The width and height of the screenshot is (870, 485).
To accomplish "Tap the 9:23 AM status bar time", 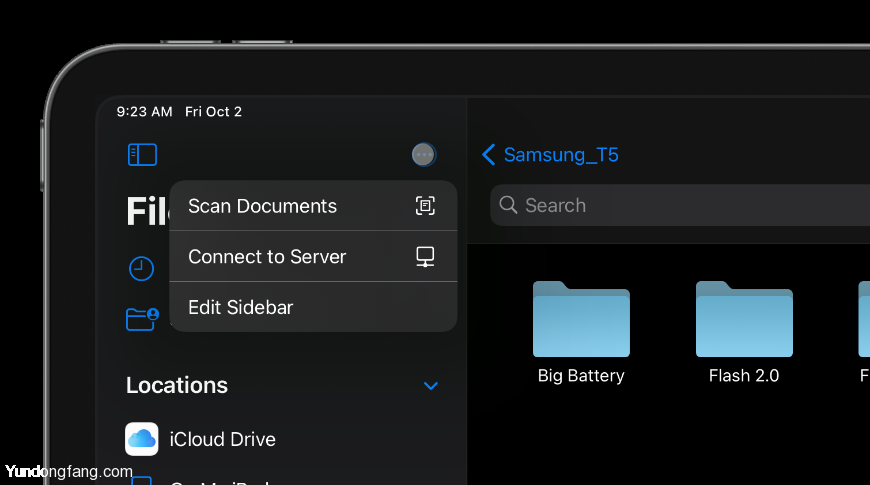I will (144, 112).
